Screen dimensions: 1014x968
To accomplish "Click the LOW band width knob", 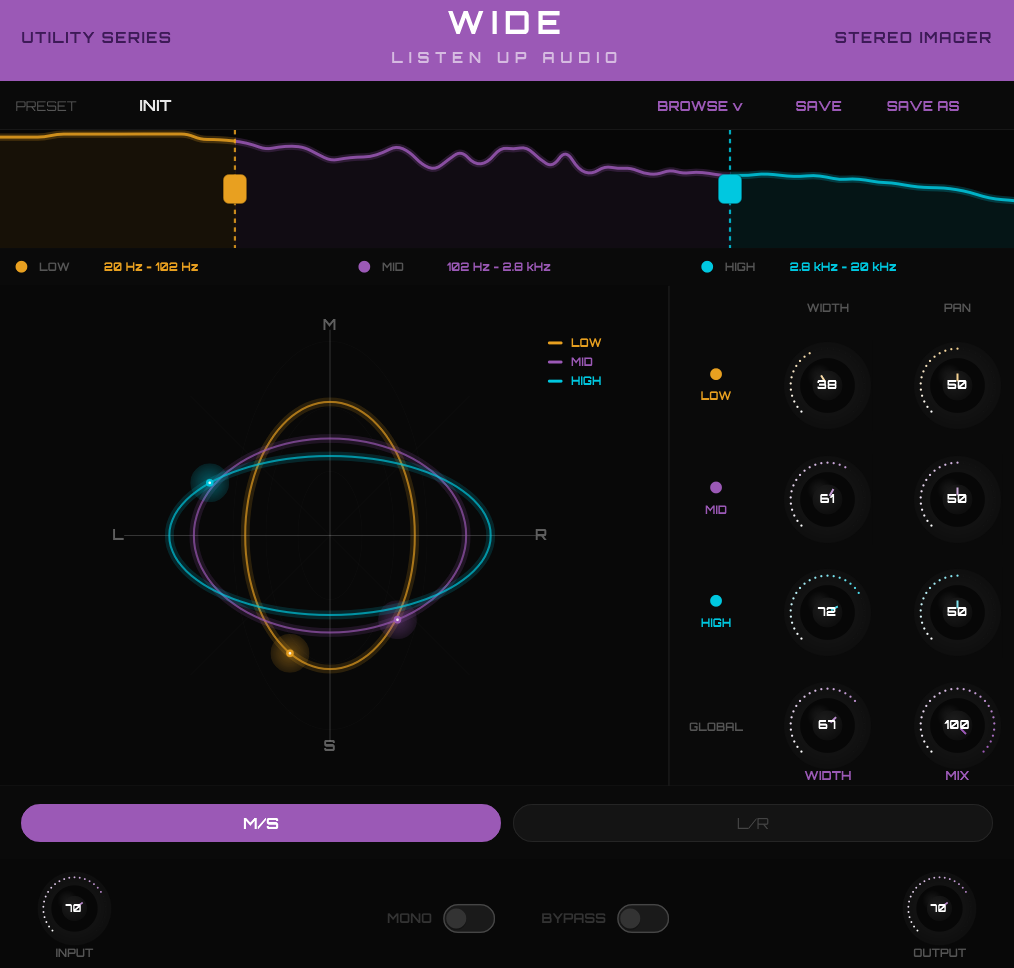I will 827,385.
